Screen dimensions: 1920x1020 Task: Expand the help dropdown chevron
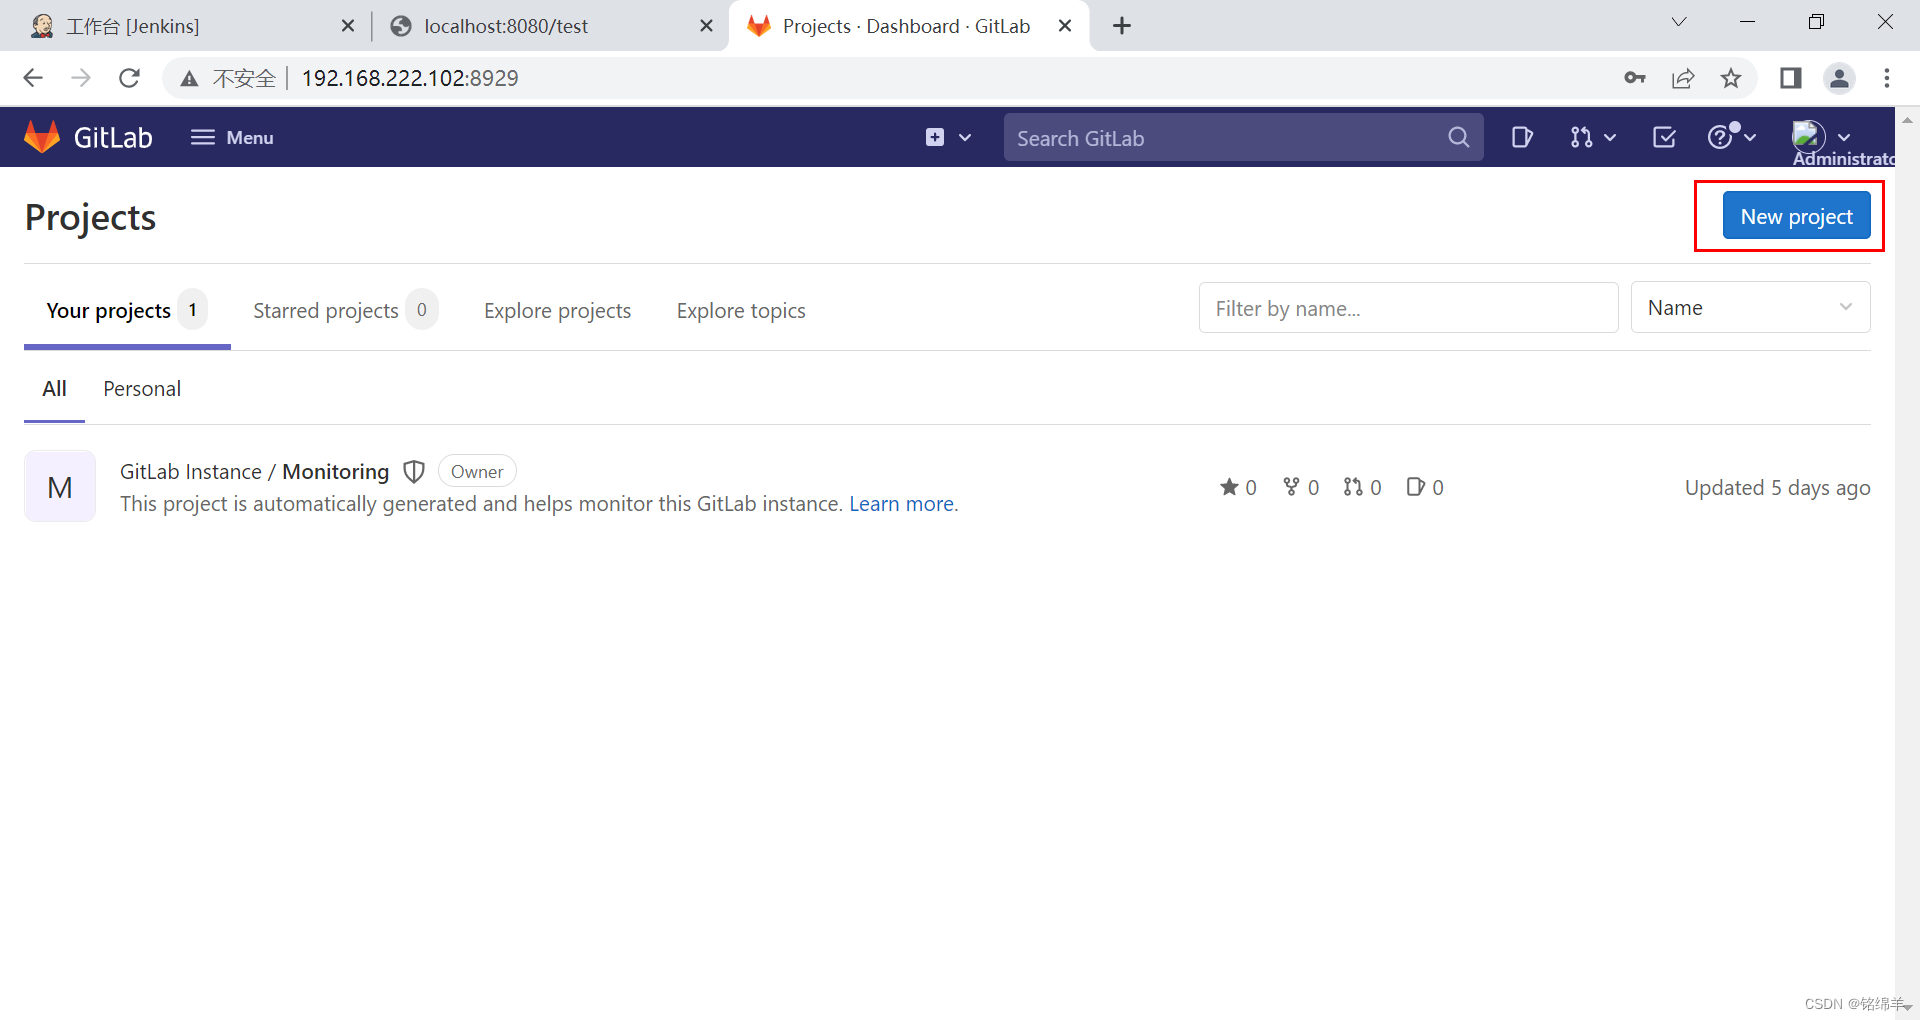click(1750, 138)
